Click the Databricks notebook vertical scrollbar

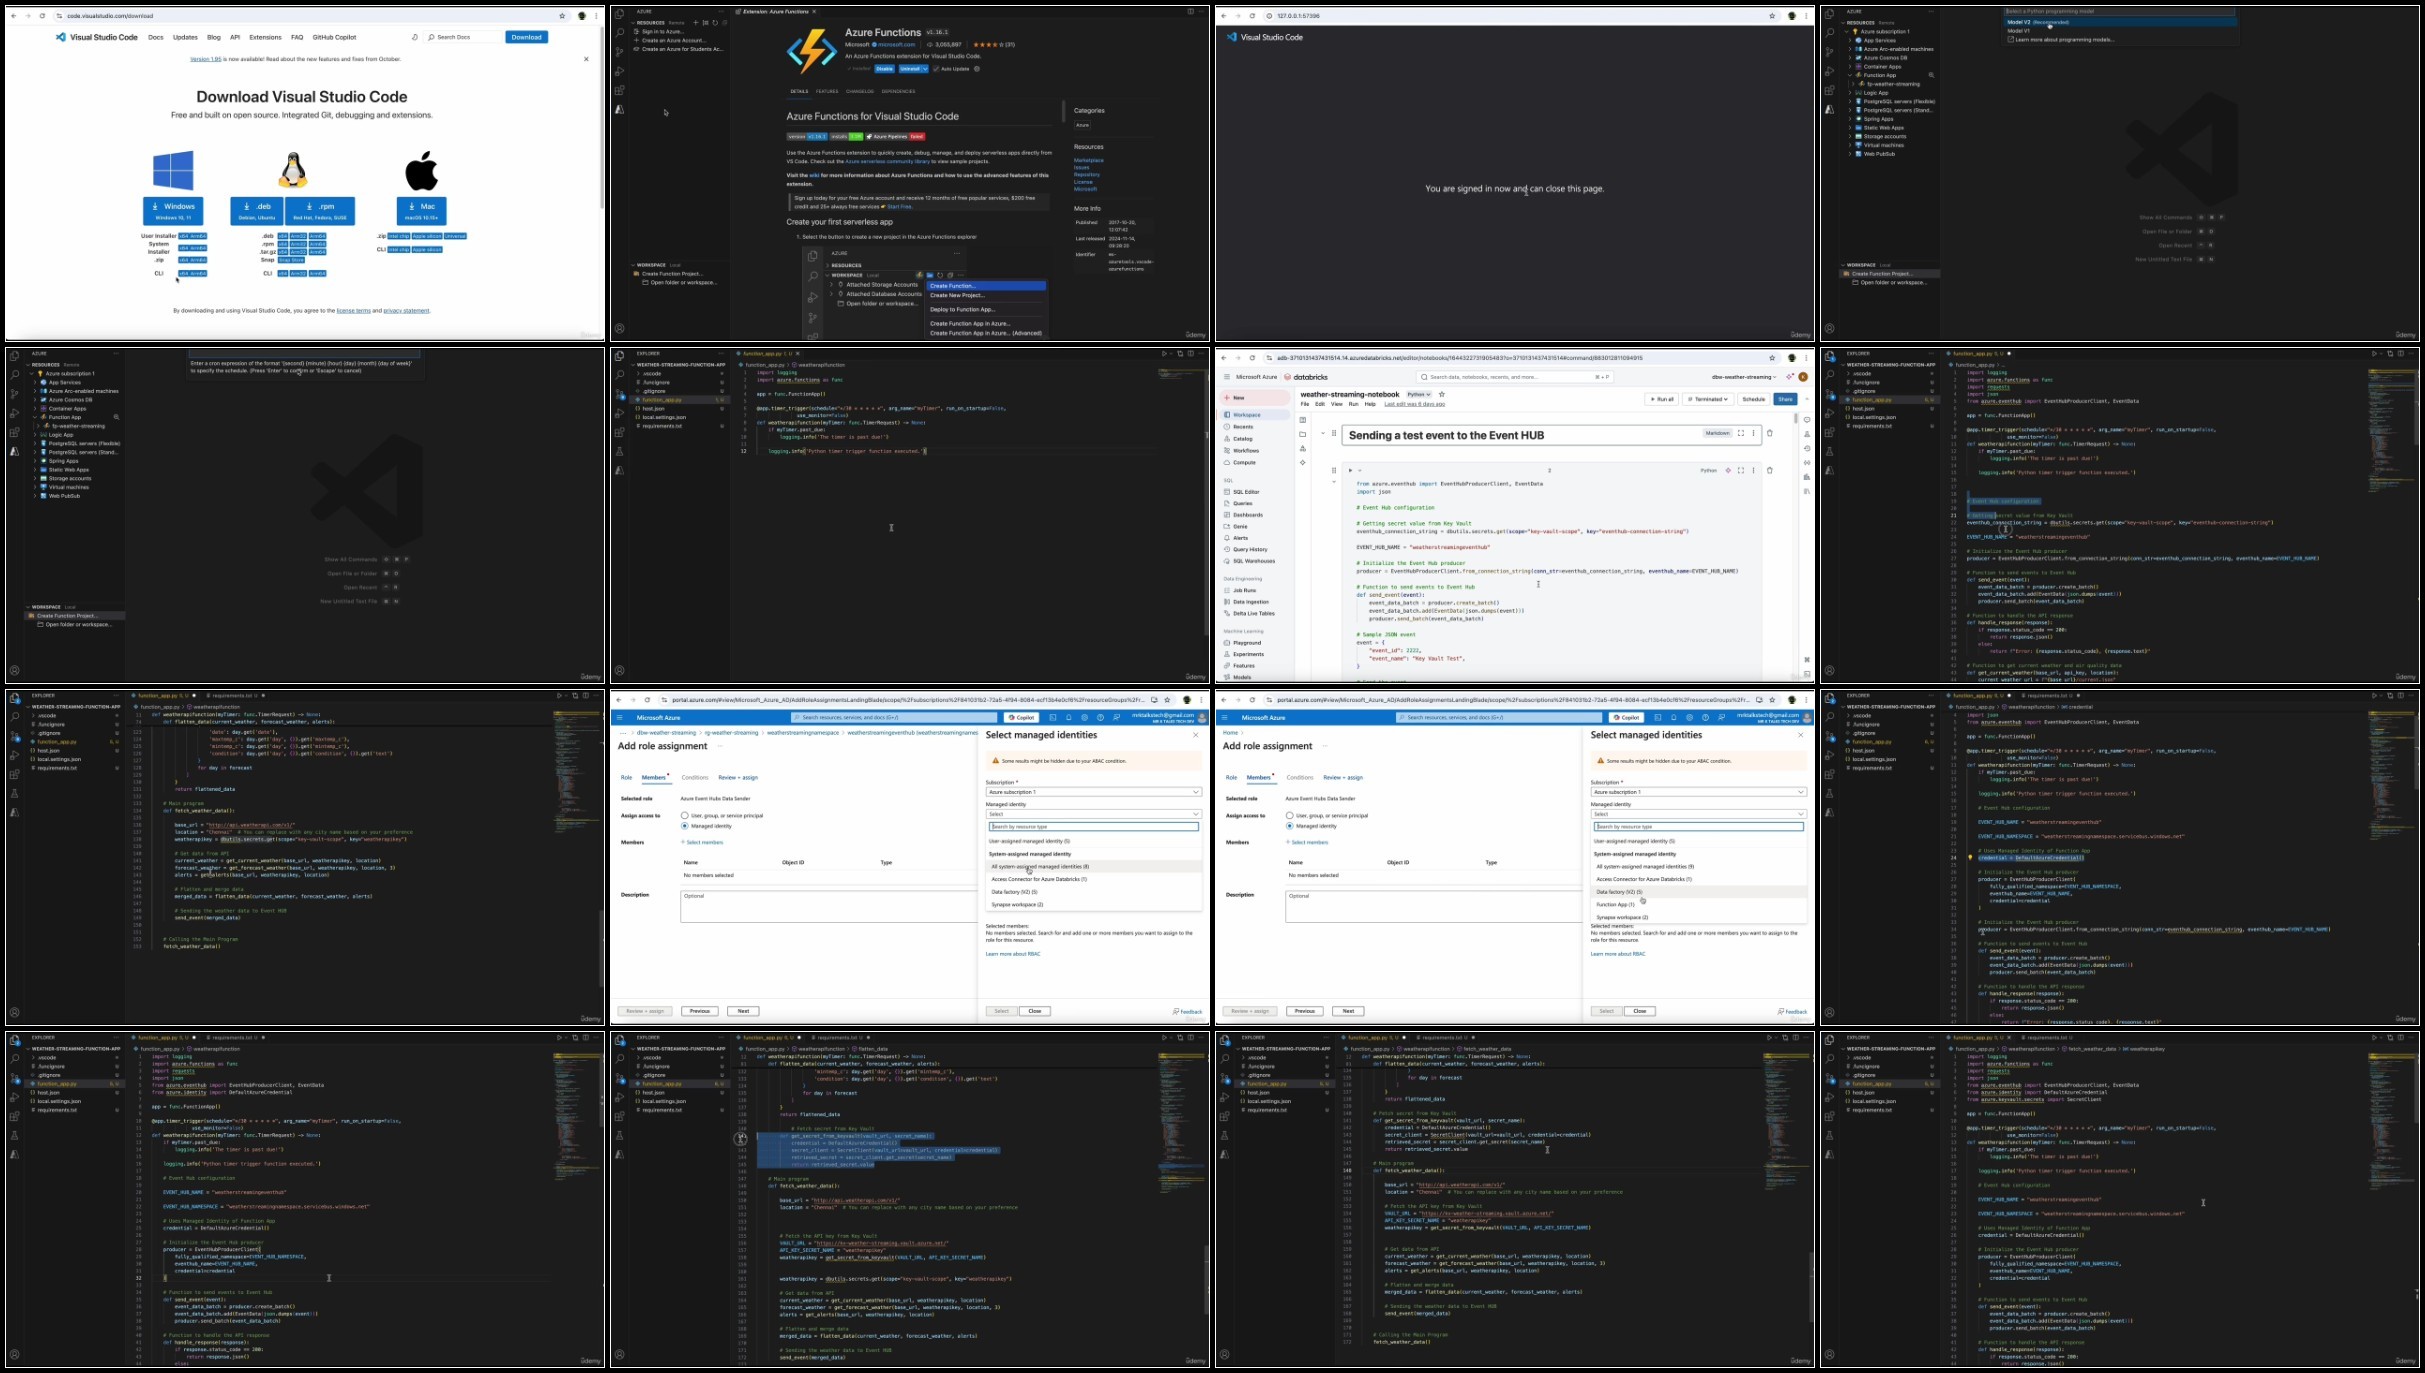[x=1797, y=420]
